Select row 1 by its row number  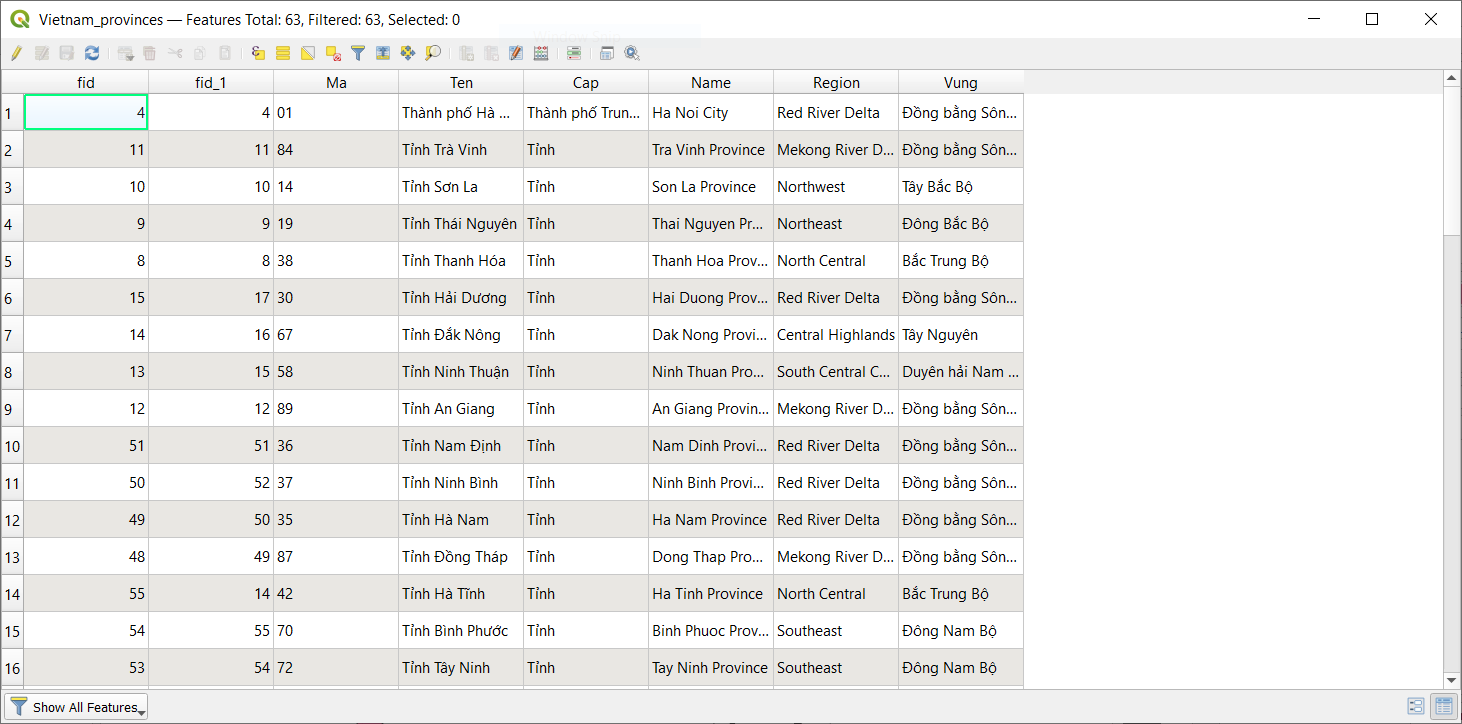tap(12, 113)
